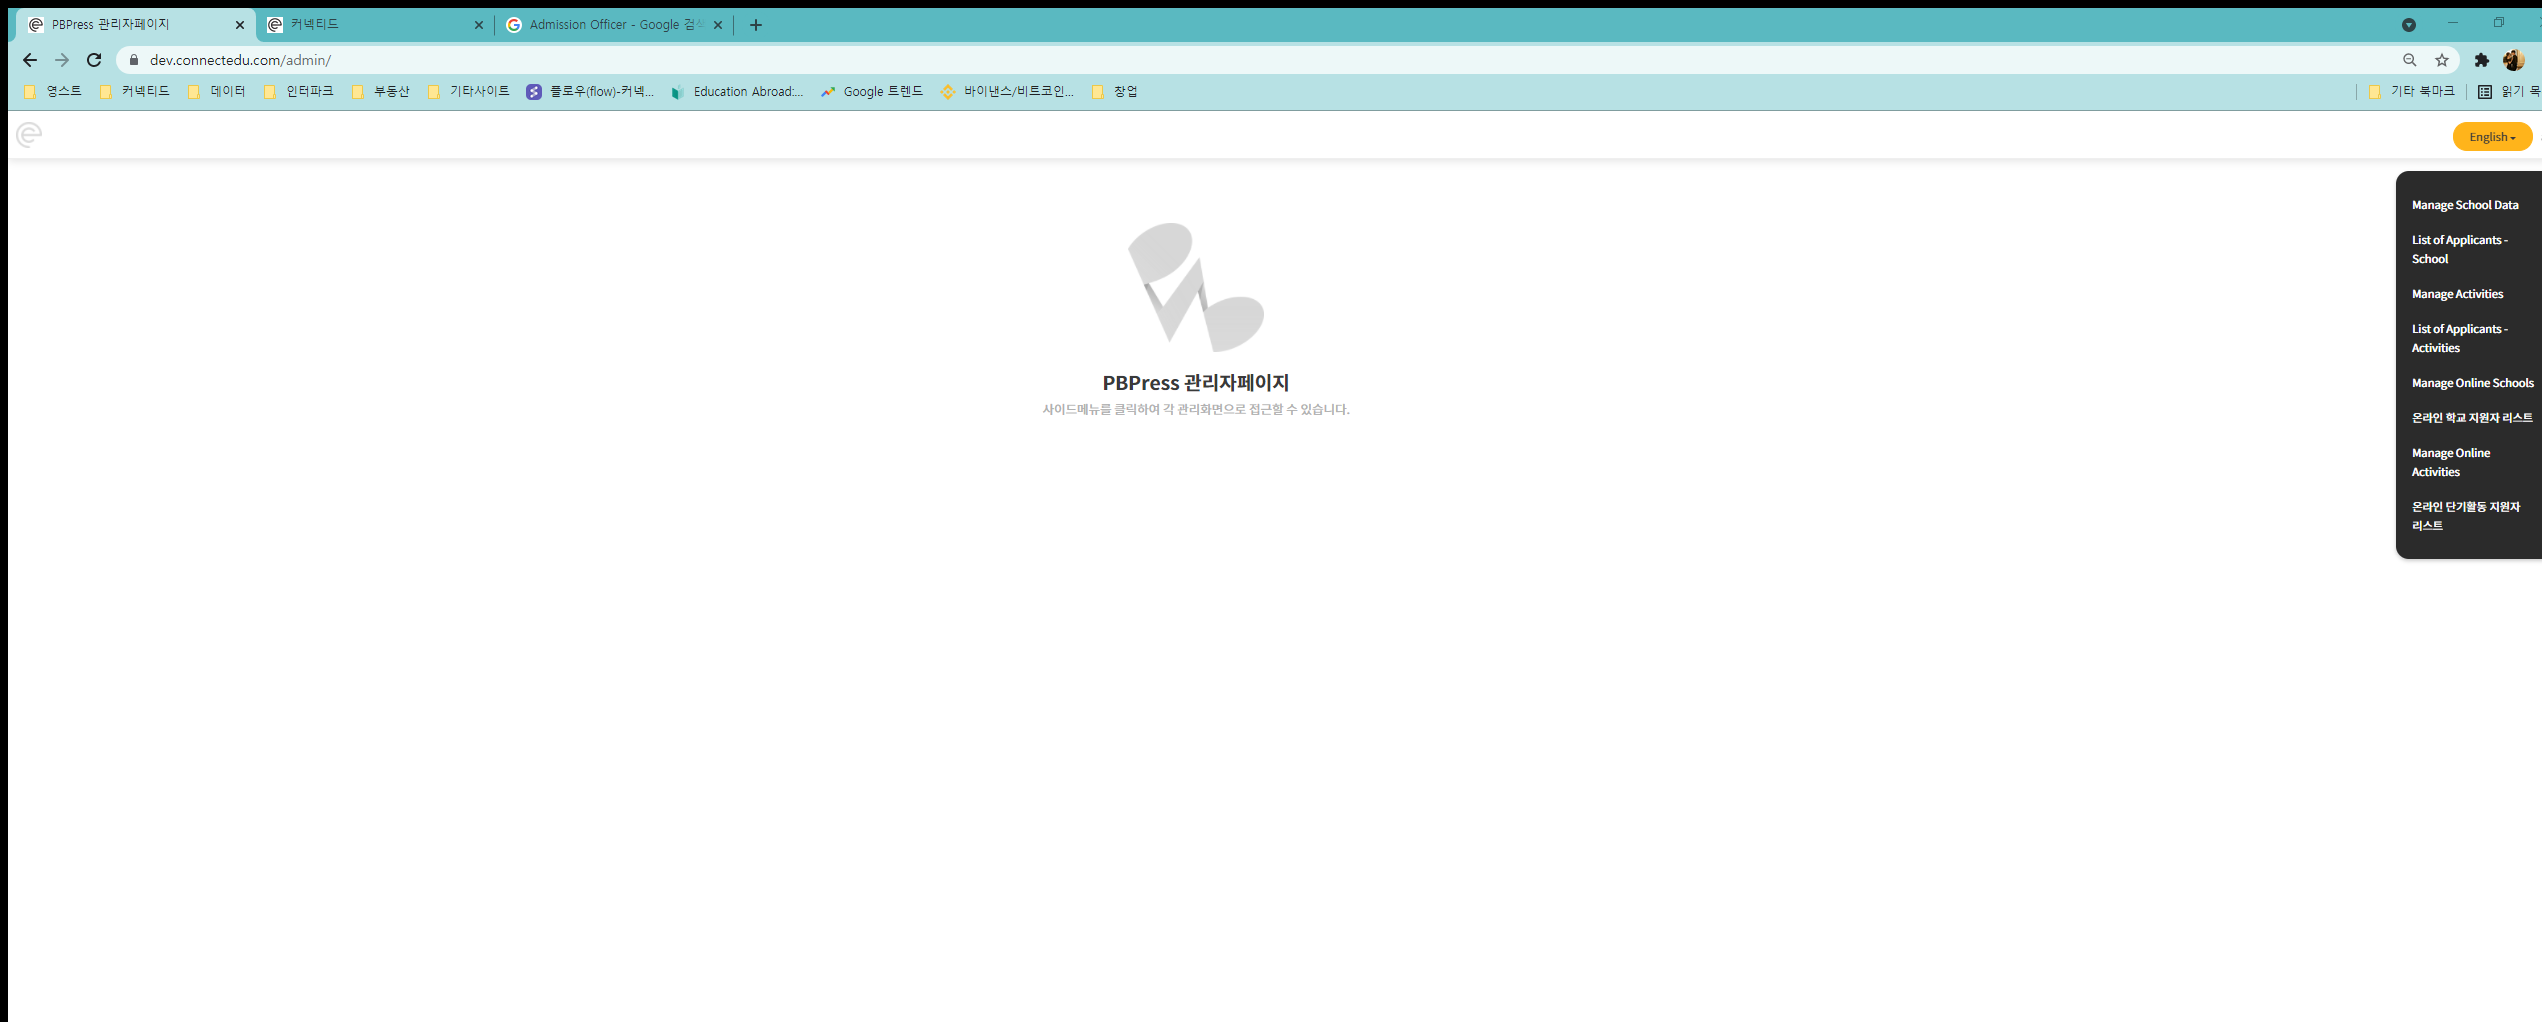Switch to the 커넥티드 browser tab
The width and height of the screenshot is (2542, 1022).
pos(370,25)
